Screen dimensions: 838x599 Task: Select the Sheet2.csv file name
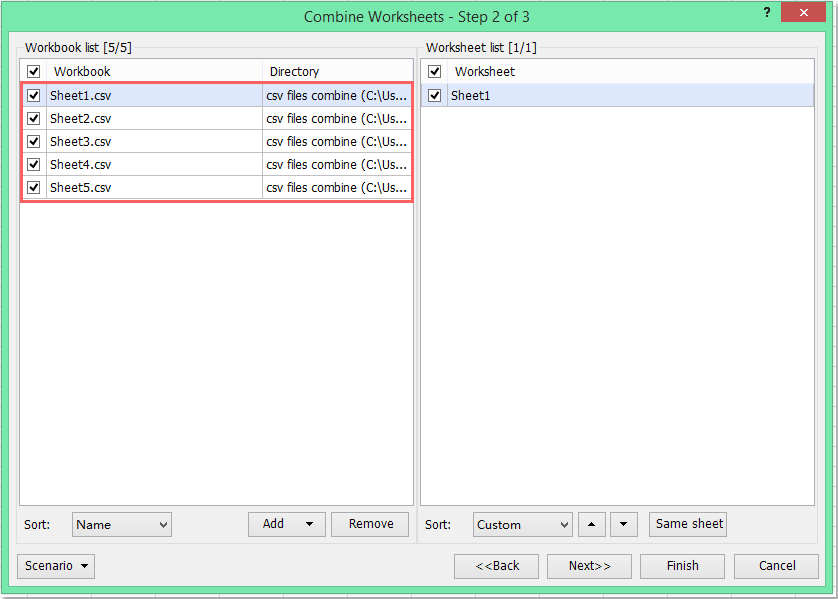(81, 119)
